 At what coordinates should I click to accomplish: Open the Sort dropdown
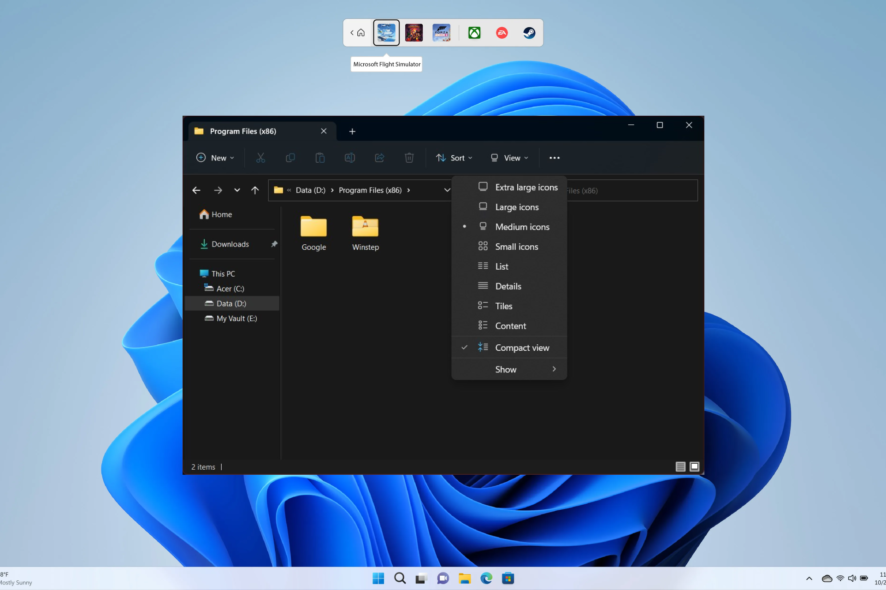point(454,157)
